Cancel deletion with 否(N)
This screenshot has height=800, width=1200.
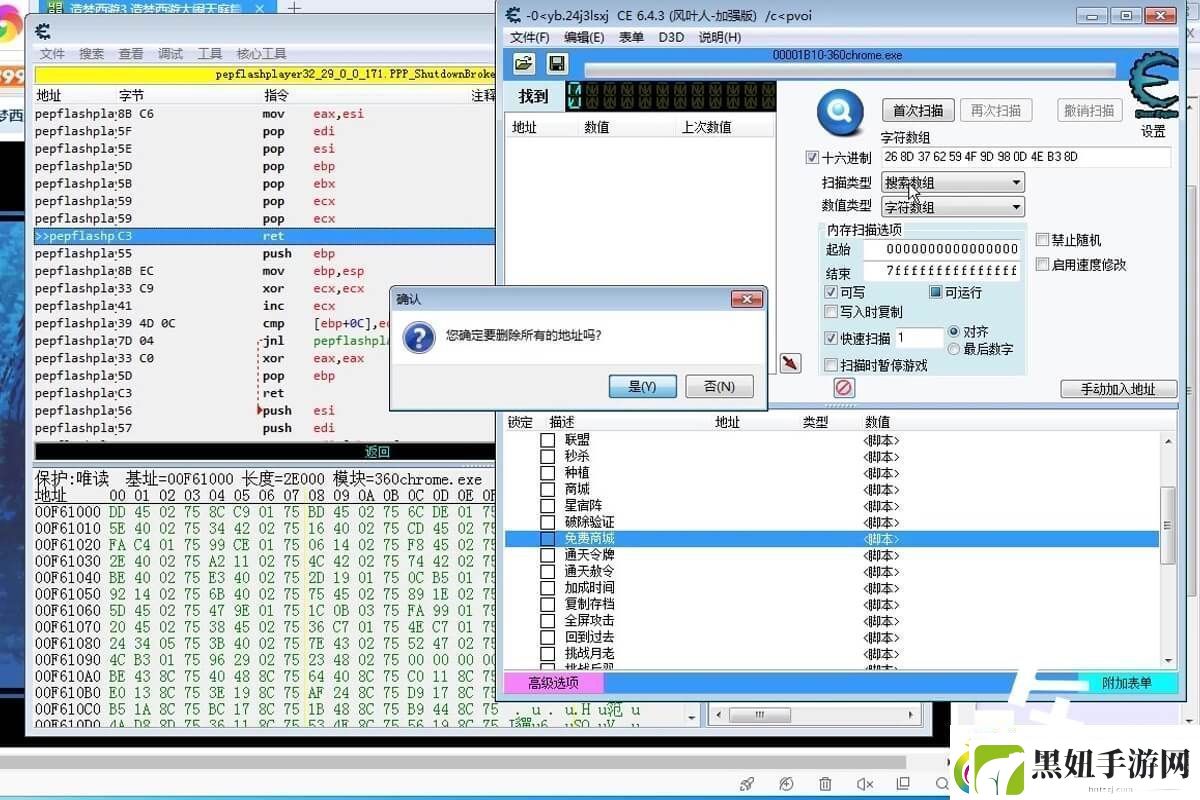tap(719, 386)
